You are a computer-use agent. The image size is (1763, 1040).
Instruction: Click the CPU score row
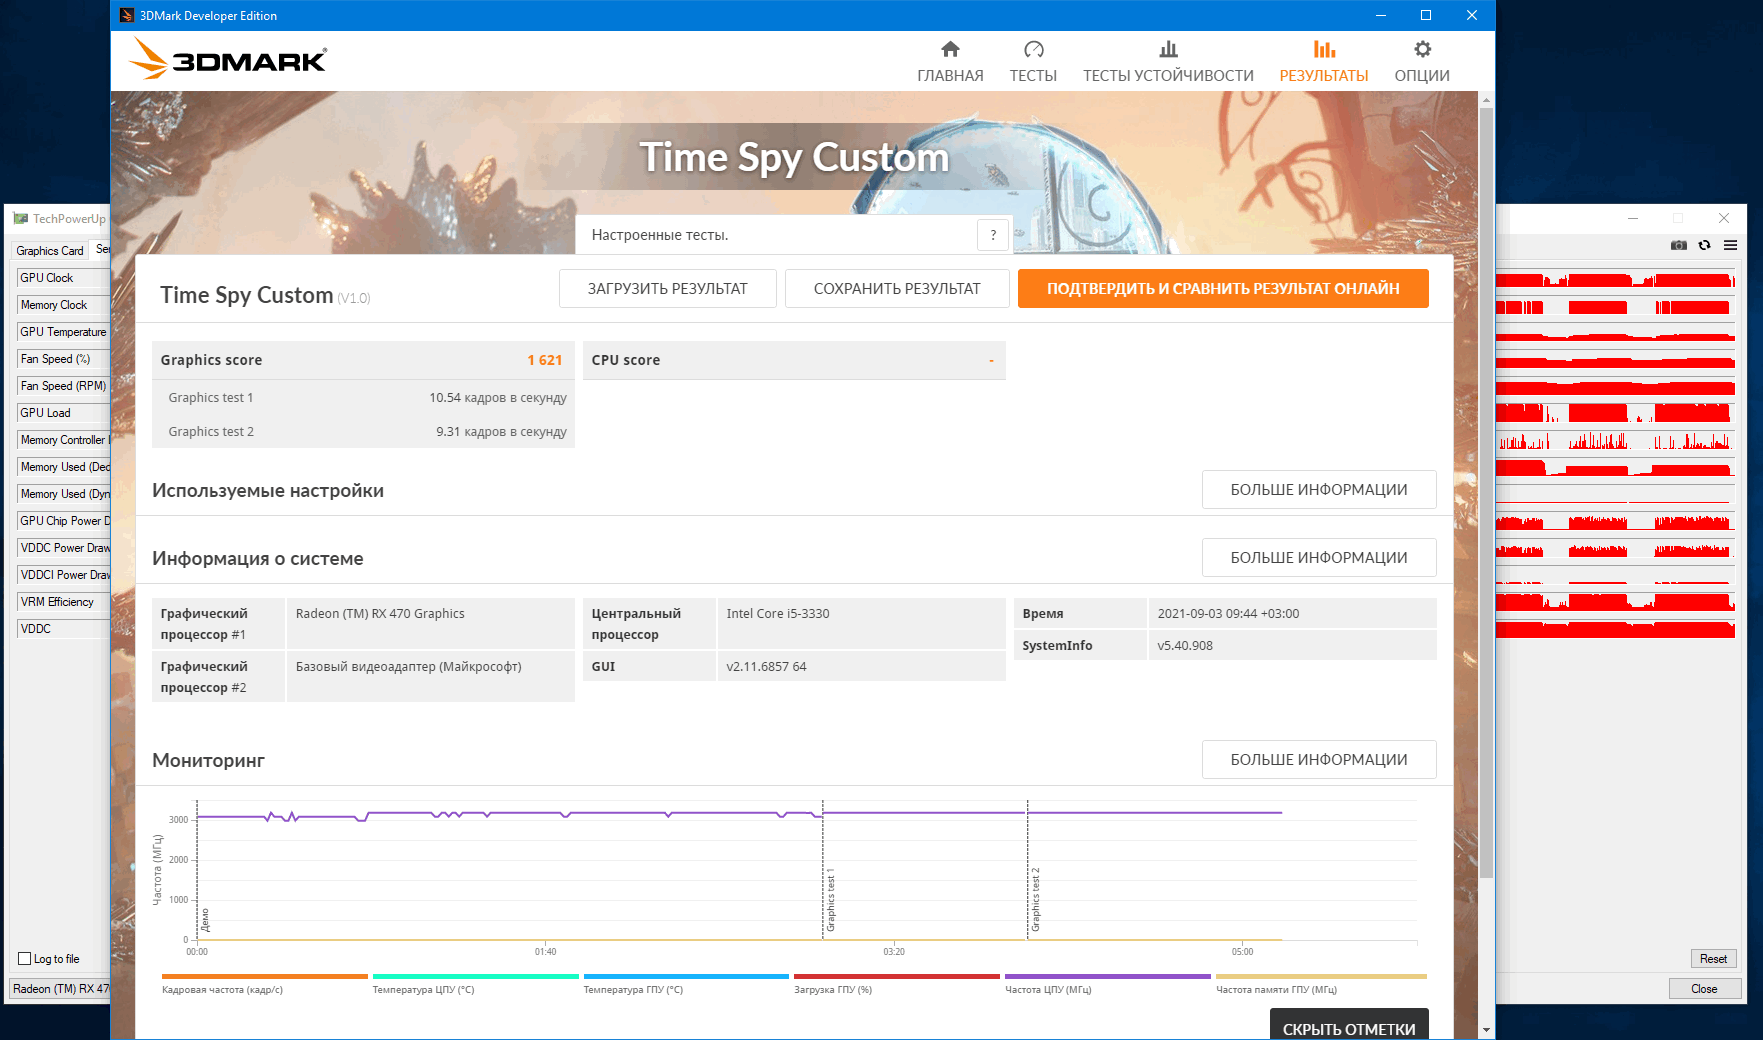(794, 360)
